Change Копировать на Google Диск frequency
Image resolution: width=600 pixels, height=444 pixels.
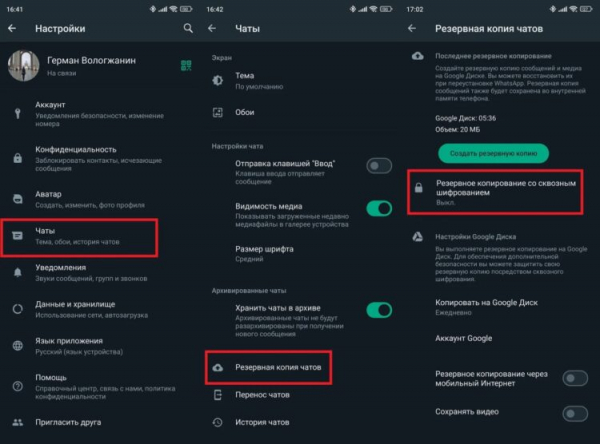pos(500,307)
